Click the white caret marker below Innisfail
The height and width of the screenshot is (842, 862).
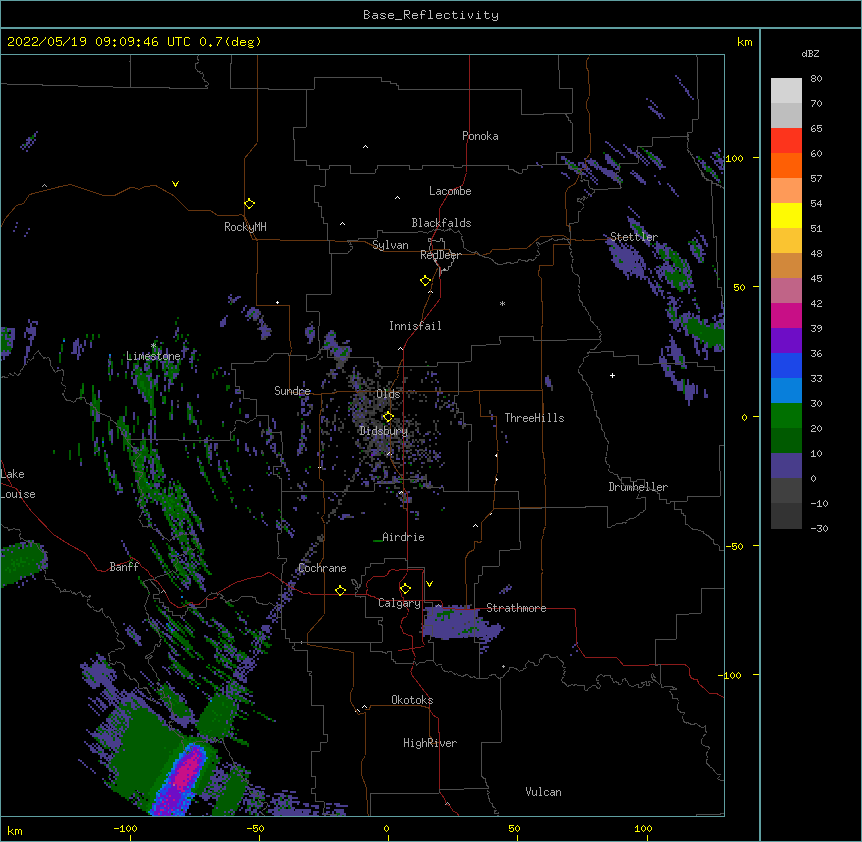[400, 348]
